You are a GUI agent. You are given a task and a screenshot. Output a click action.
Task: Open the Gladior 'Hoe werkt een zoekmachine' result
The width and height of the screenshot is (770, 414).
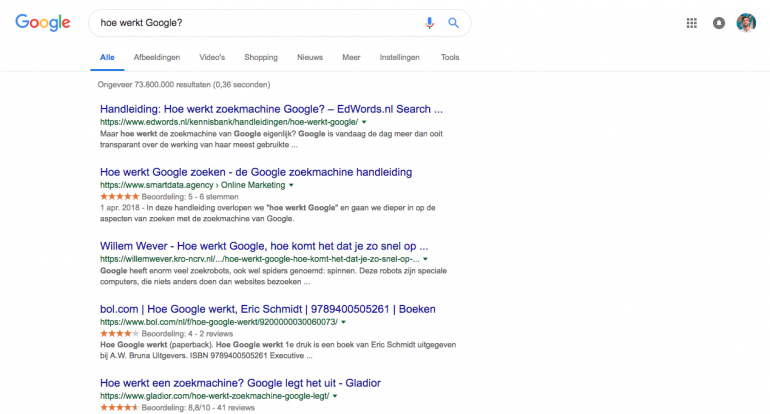pyautogui.click(x=240, y=383)
